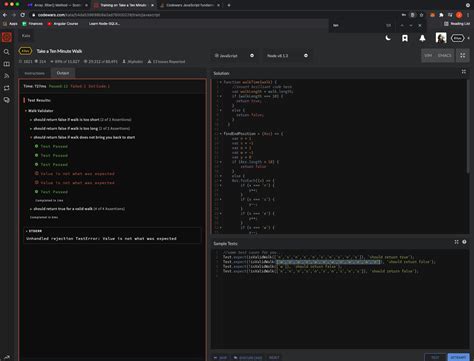Click the DISCUSS button
The width and height of the screenshot is (474, 361).
click(248, 358)
